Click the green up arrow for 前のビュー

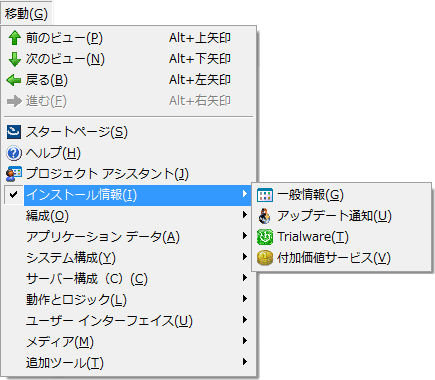14,38
